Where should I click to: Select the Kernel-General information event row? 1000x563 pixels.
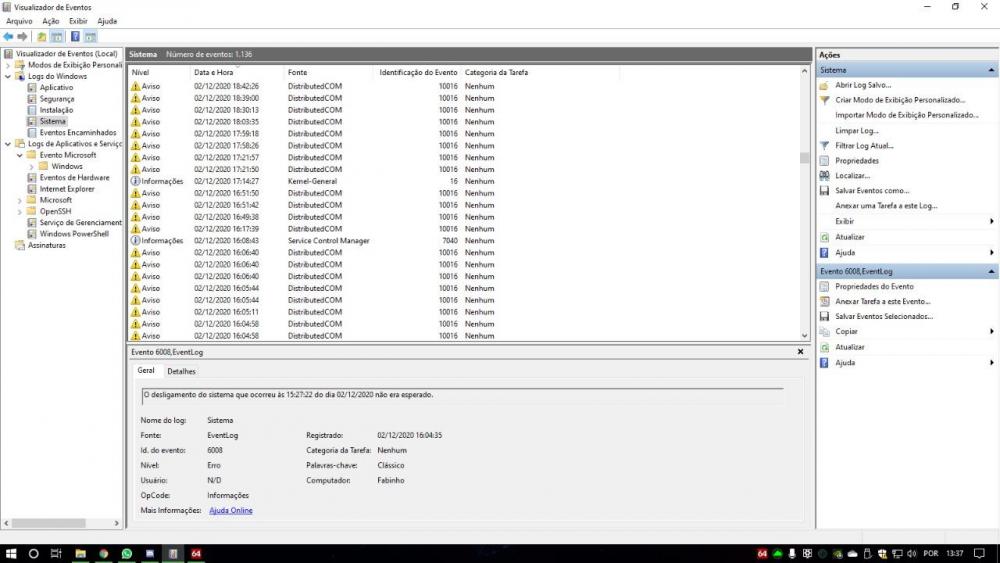coord(466,181)
